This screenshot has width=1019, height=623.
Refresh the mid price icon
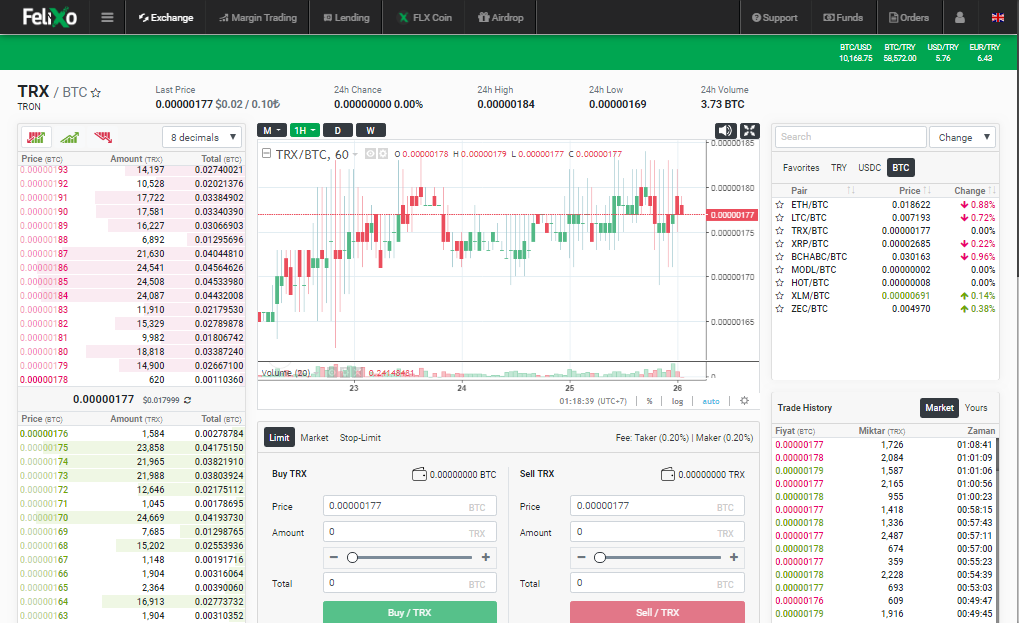pyautogui.click(x=187, y=400)
